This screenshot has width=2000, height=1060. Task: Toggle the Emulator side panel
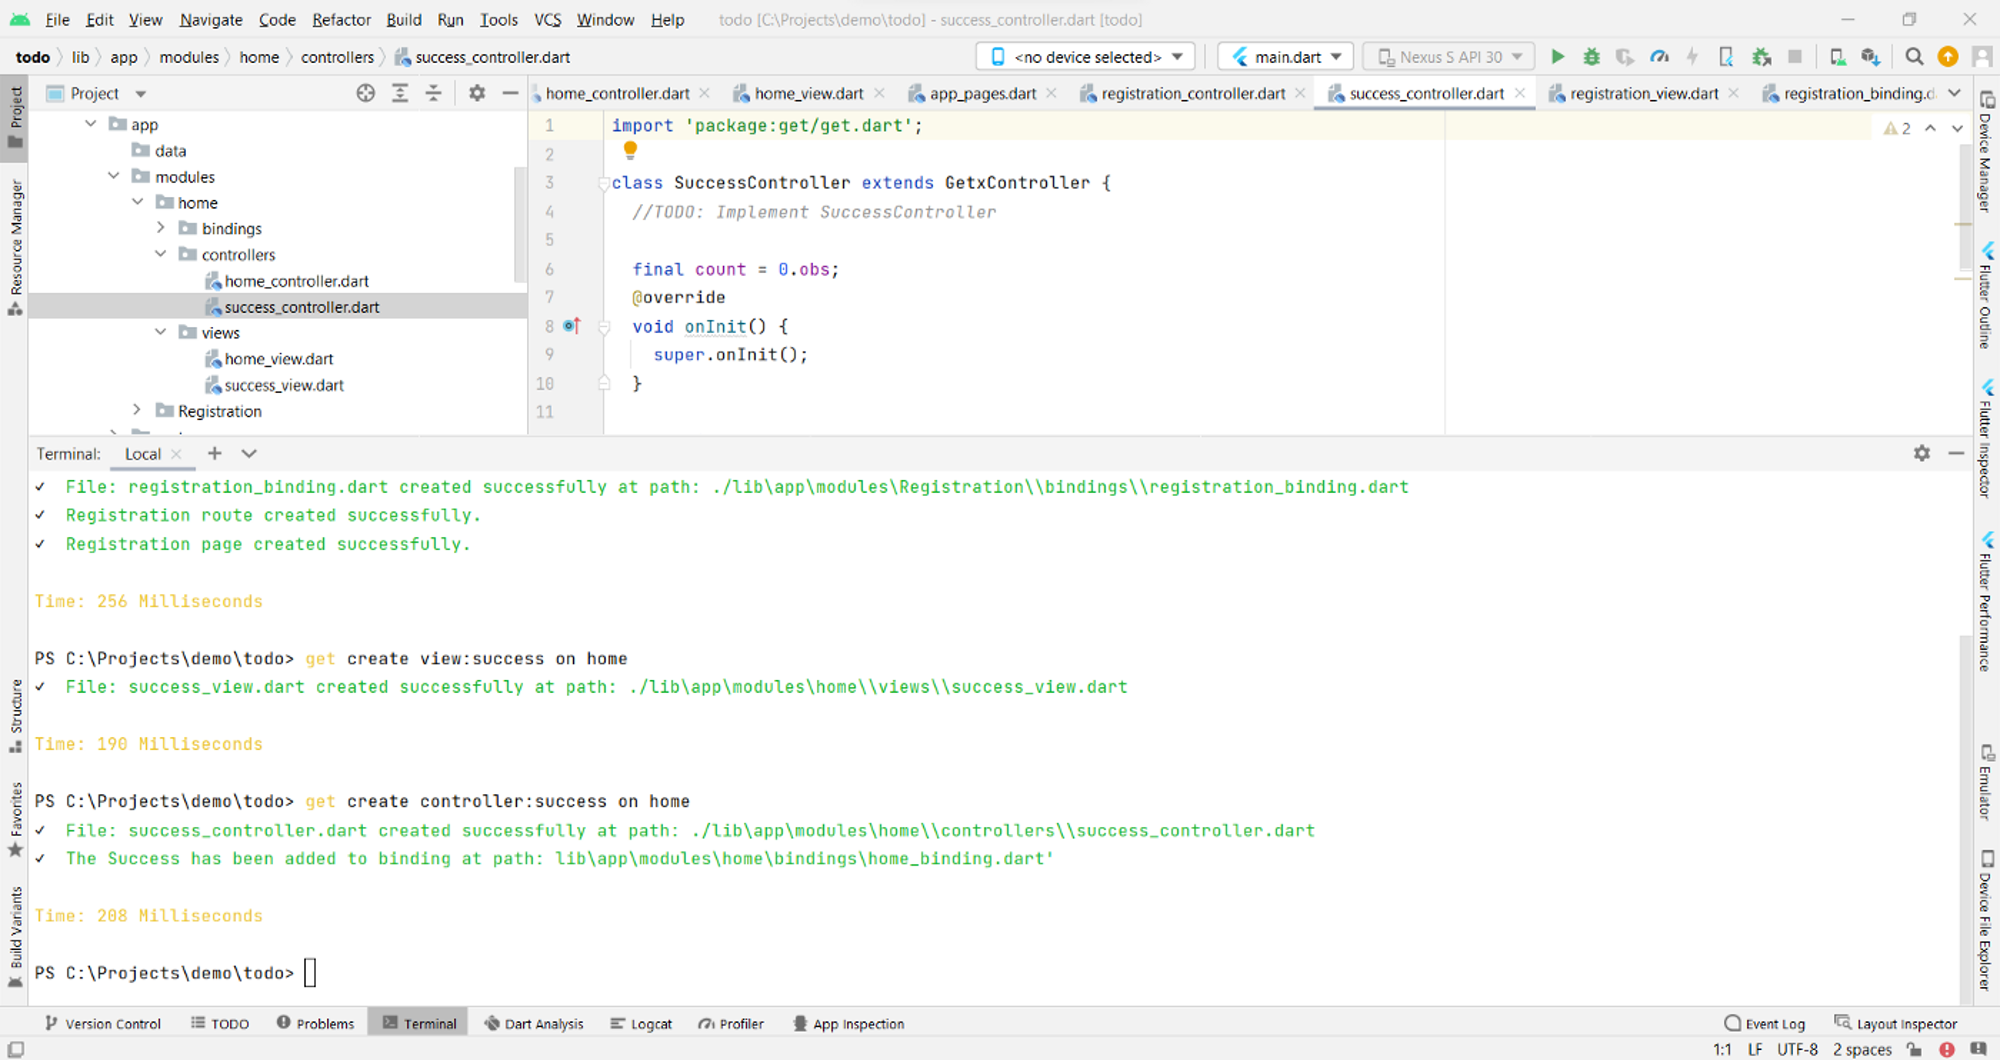tap(1986, 782)
